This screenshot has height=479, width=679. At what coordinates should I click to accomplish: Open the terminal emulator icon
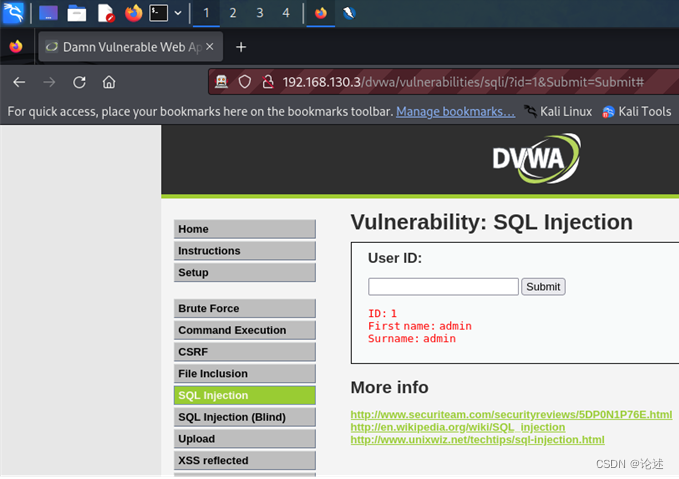(x=158, y=13)
